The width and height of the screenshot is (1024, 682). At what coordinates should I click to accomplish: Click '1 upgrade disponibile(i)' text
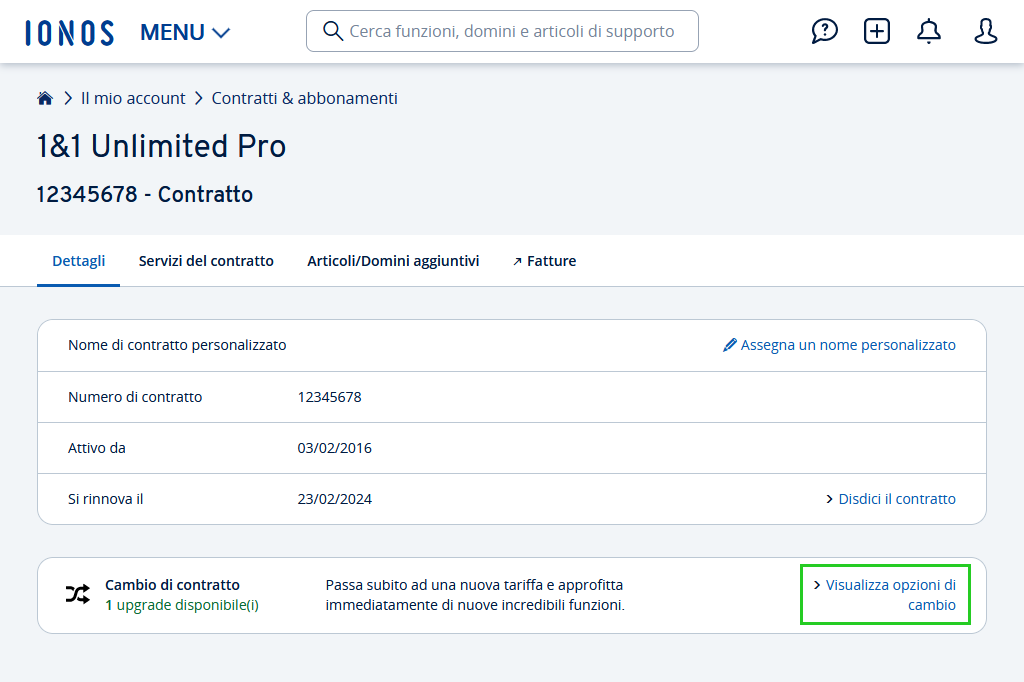(x=182, y=605)
